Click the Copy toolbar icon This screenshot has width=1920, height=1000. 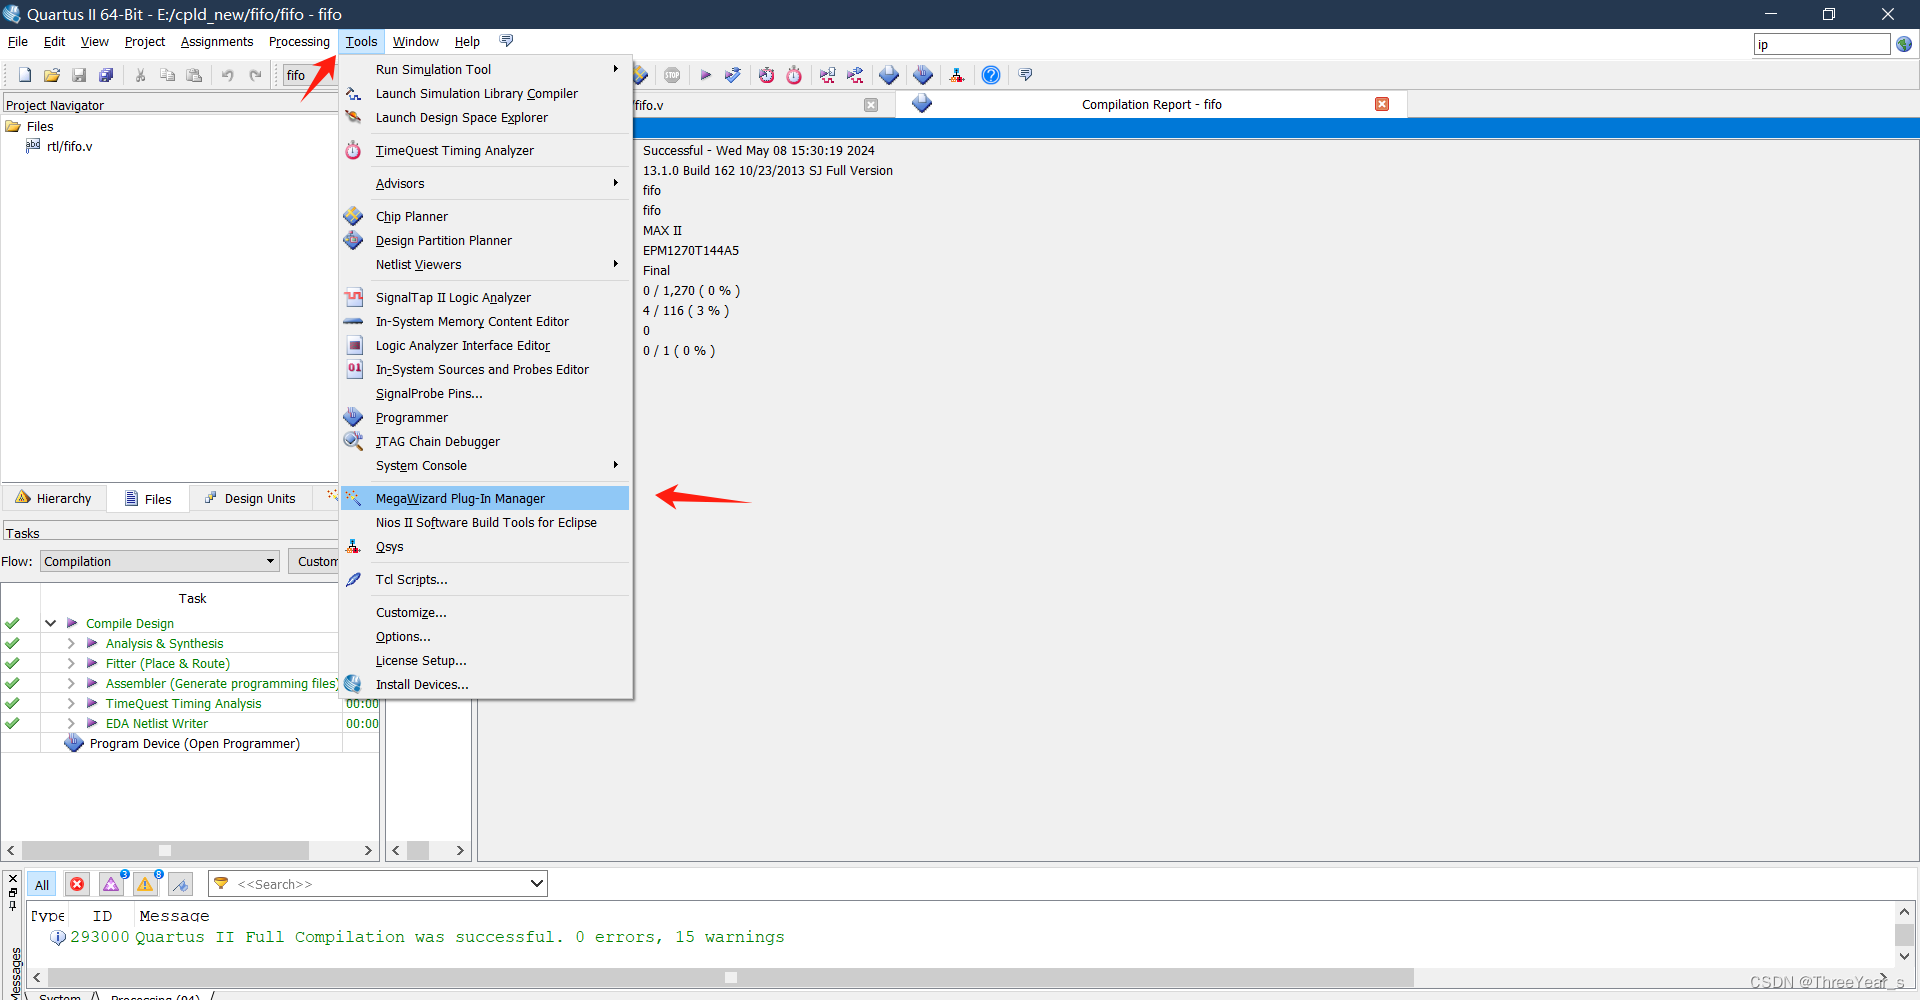click(168, 75)
